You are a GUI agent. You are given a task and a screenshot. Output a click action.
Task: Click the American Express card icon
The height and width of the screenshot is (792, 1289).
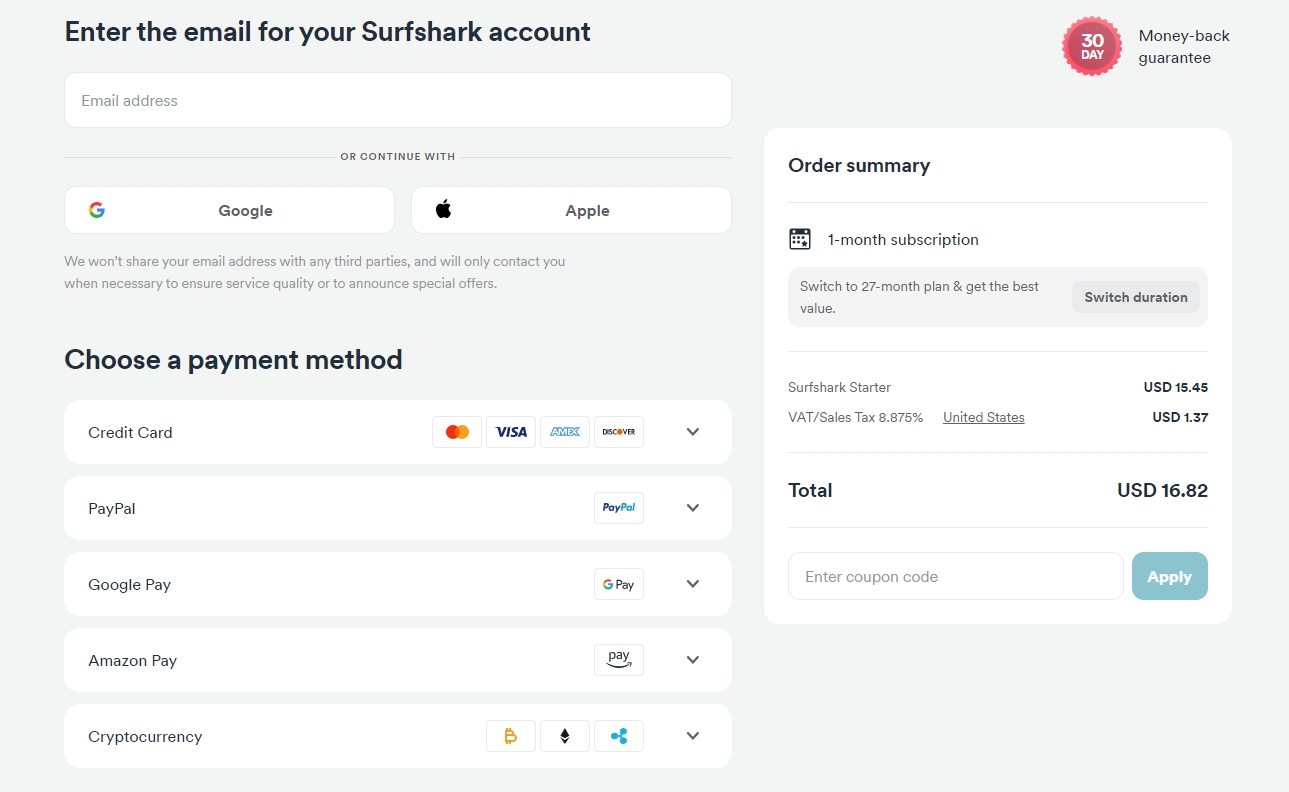pos(565,432)
